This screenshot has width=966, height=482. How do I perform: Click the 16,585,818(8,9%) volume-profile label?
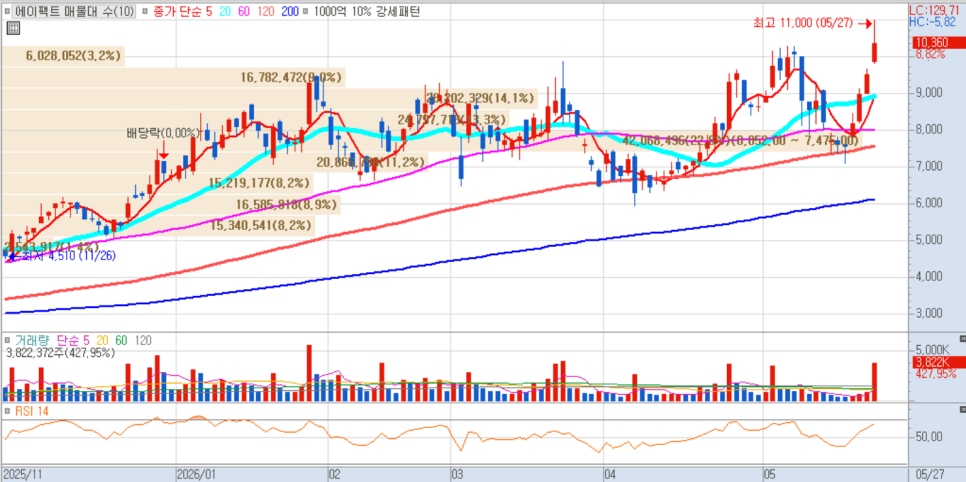(286, 204)
